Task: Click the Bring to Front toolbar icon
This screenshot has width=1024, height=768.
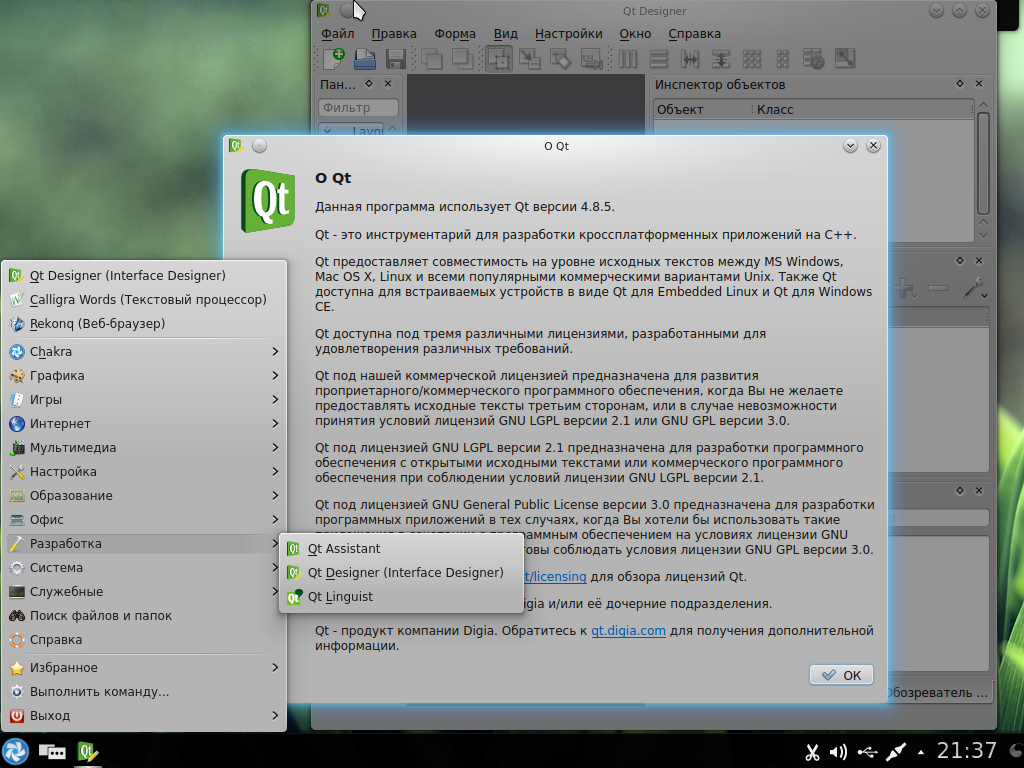Action: coord(462,59)
